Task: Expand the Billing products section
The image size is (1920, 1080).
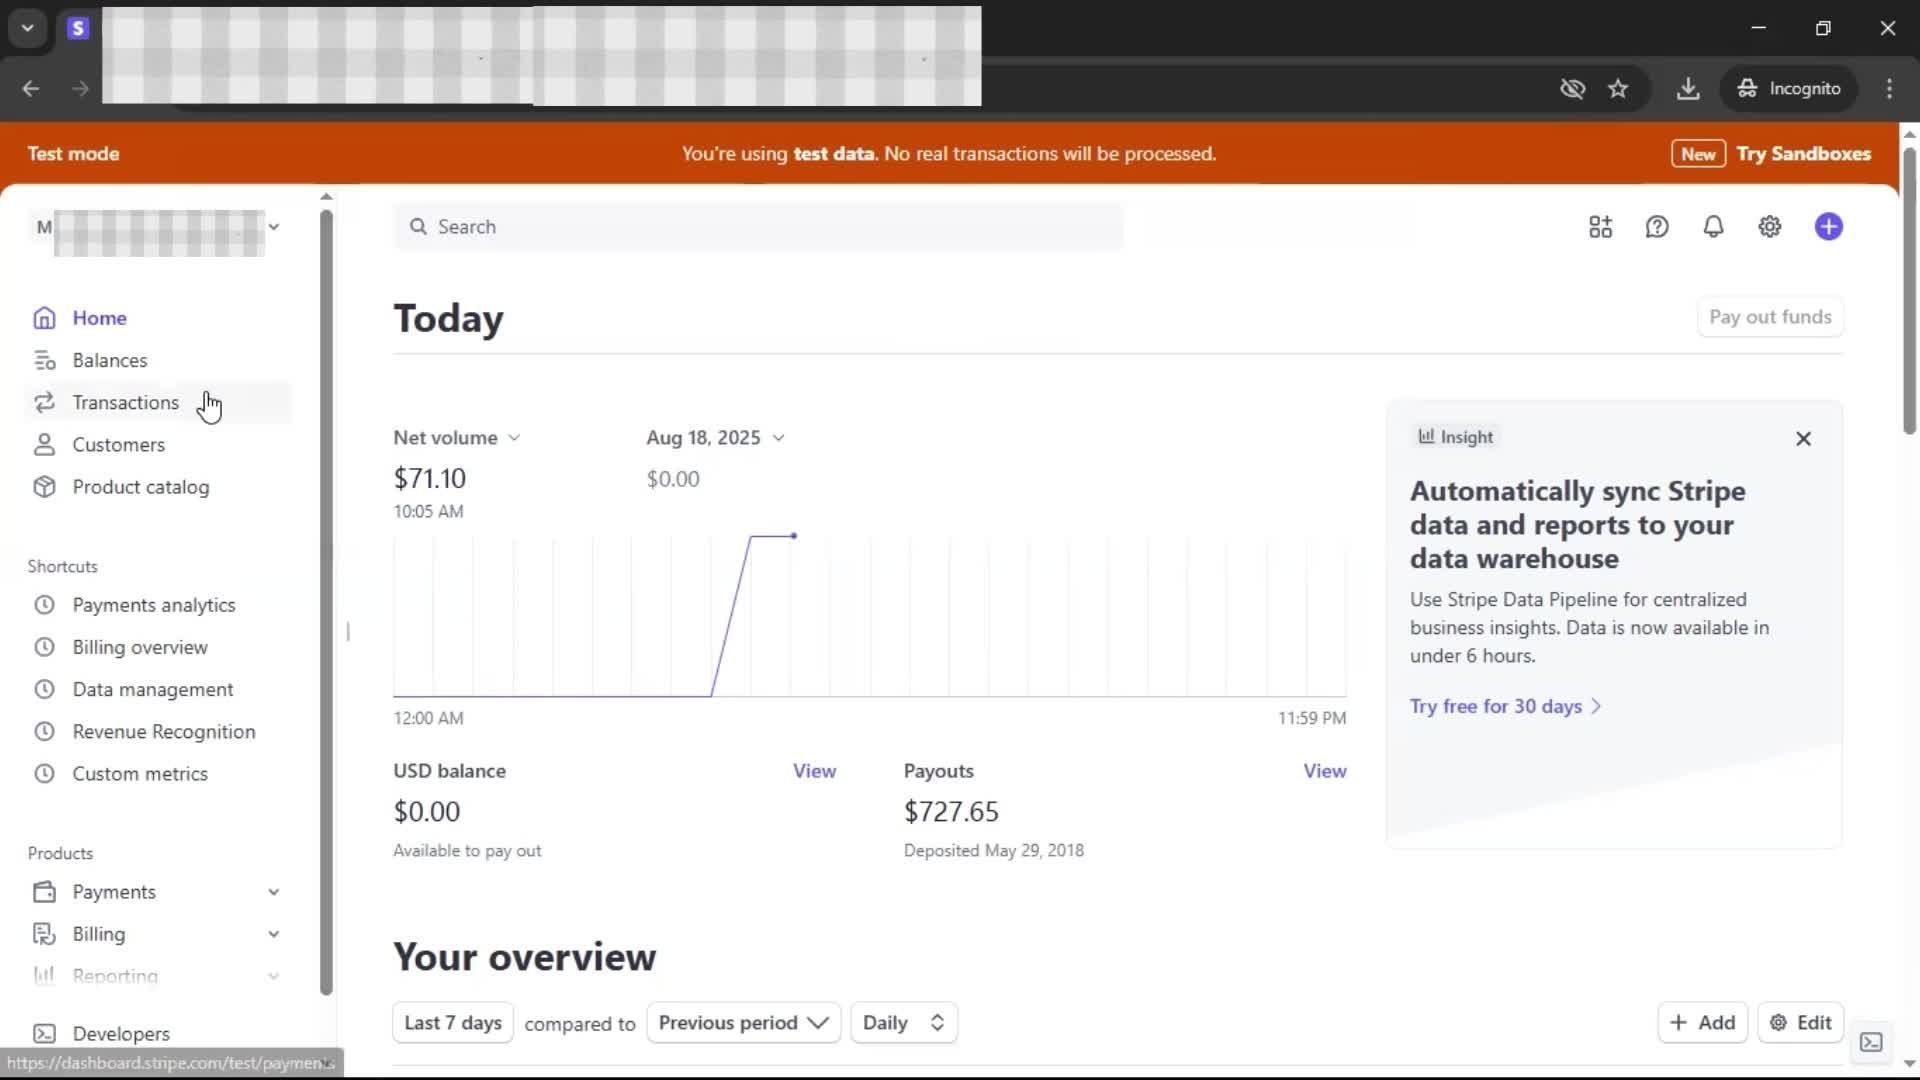Action: pos(273,934)
